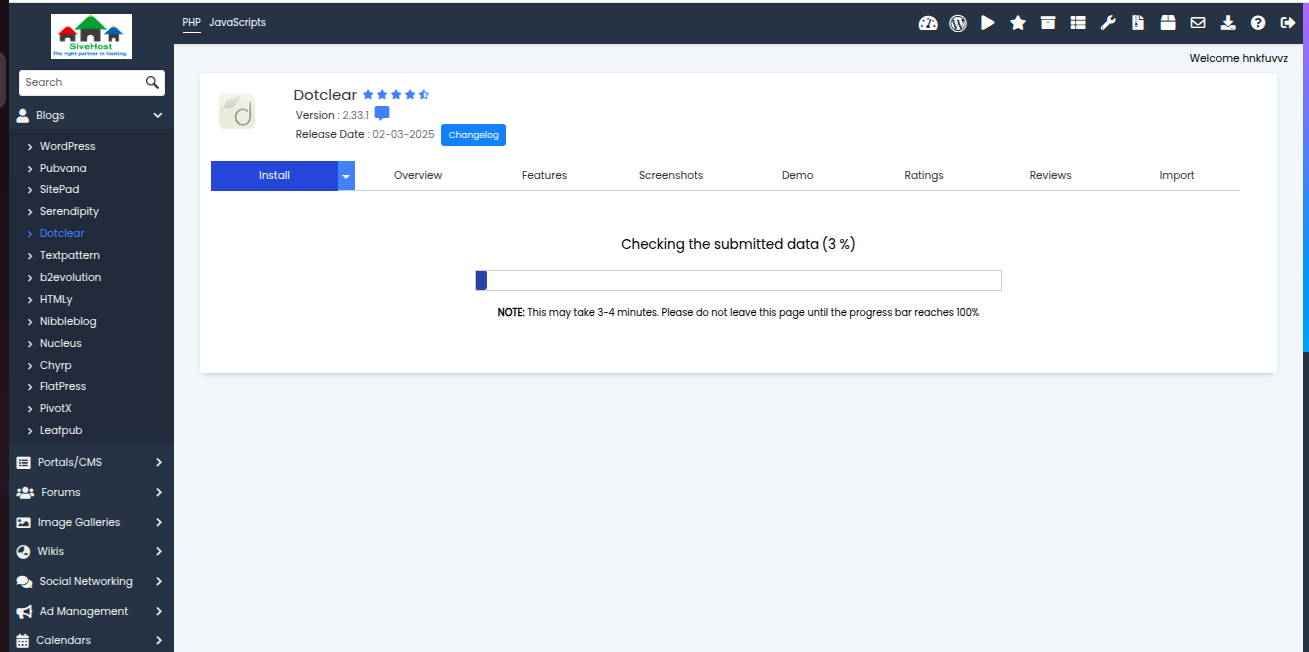The height and width of the screenshot is (652, 1309).
Task: Expand the Forums category arrow
Action: coord(159,493)
